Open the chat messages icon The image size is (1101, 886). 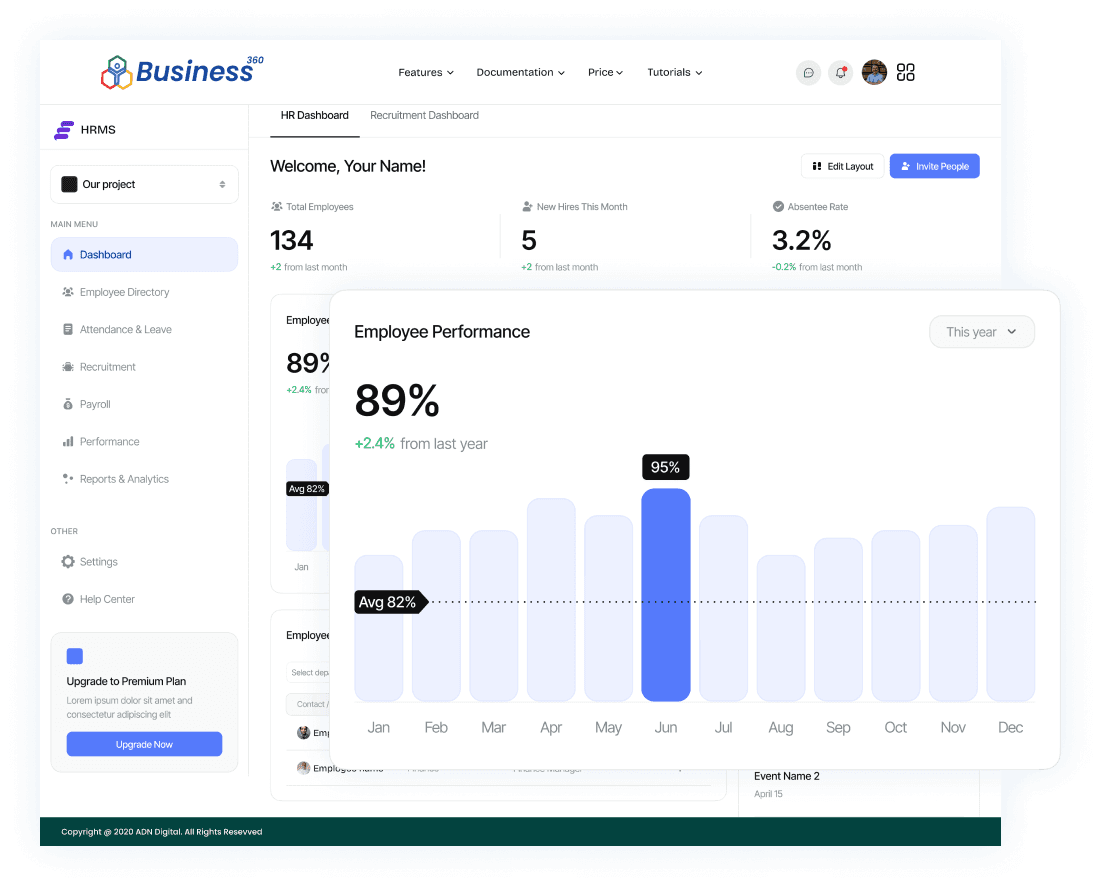pyautogui.click(x=808, y=72)
